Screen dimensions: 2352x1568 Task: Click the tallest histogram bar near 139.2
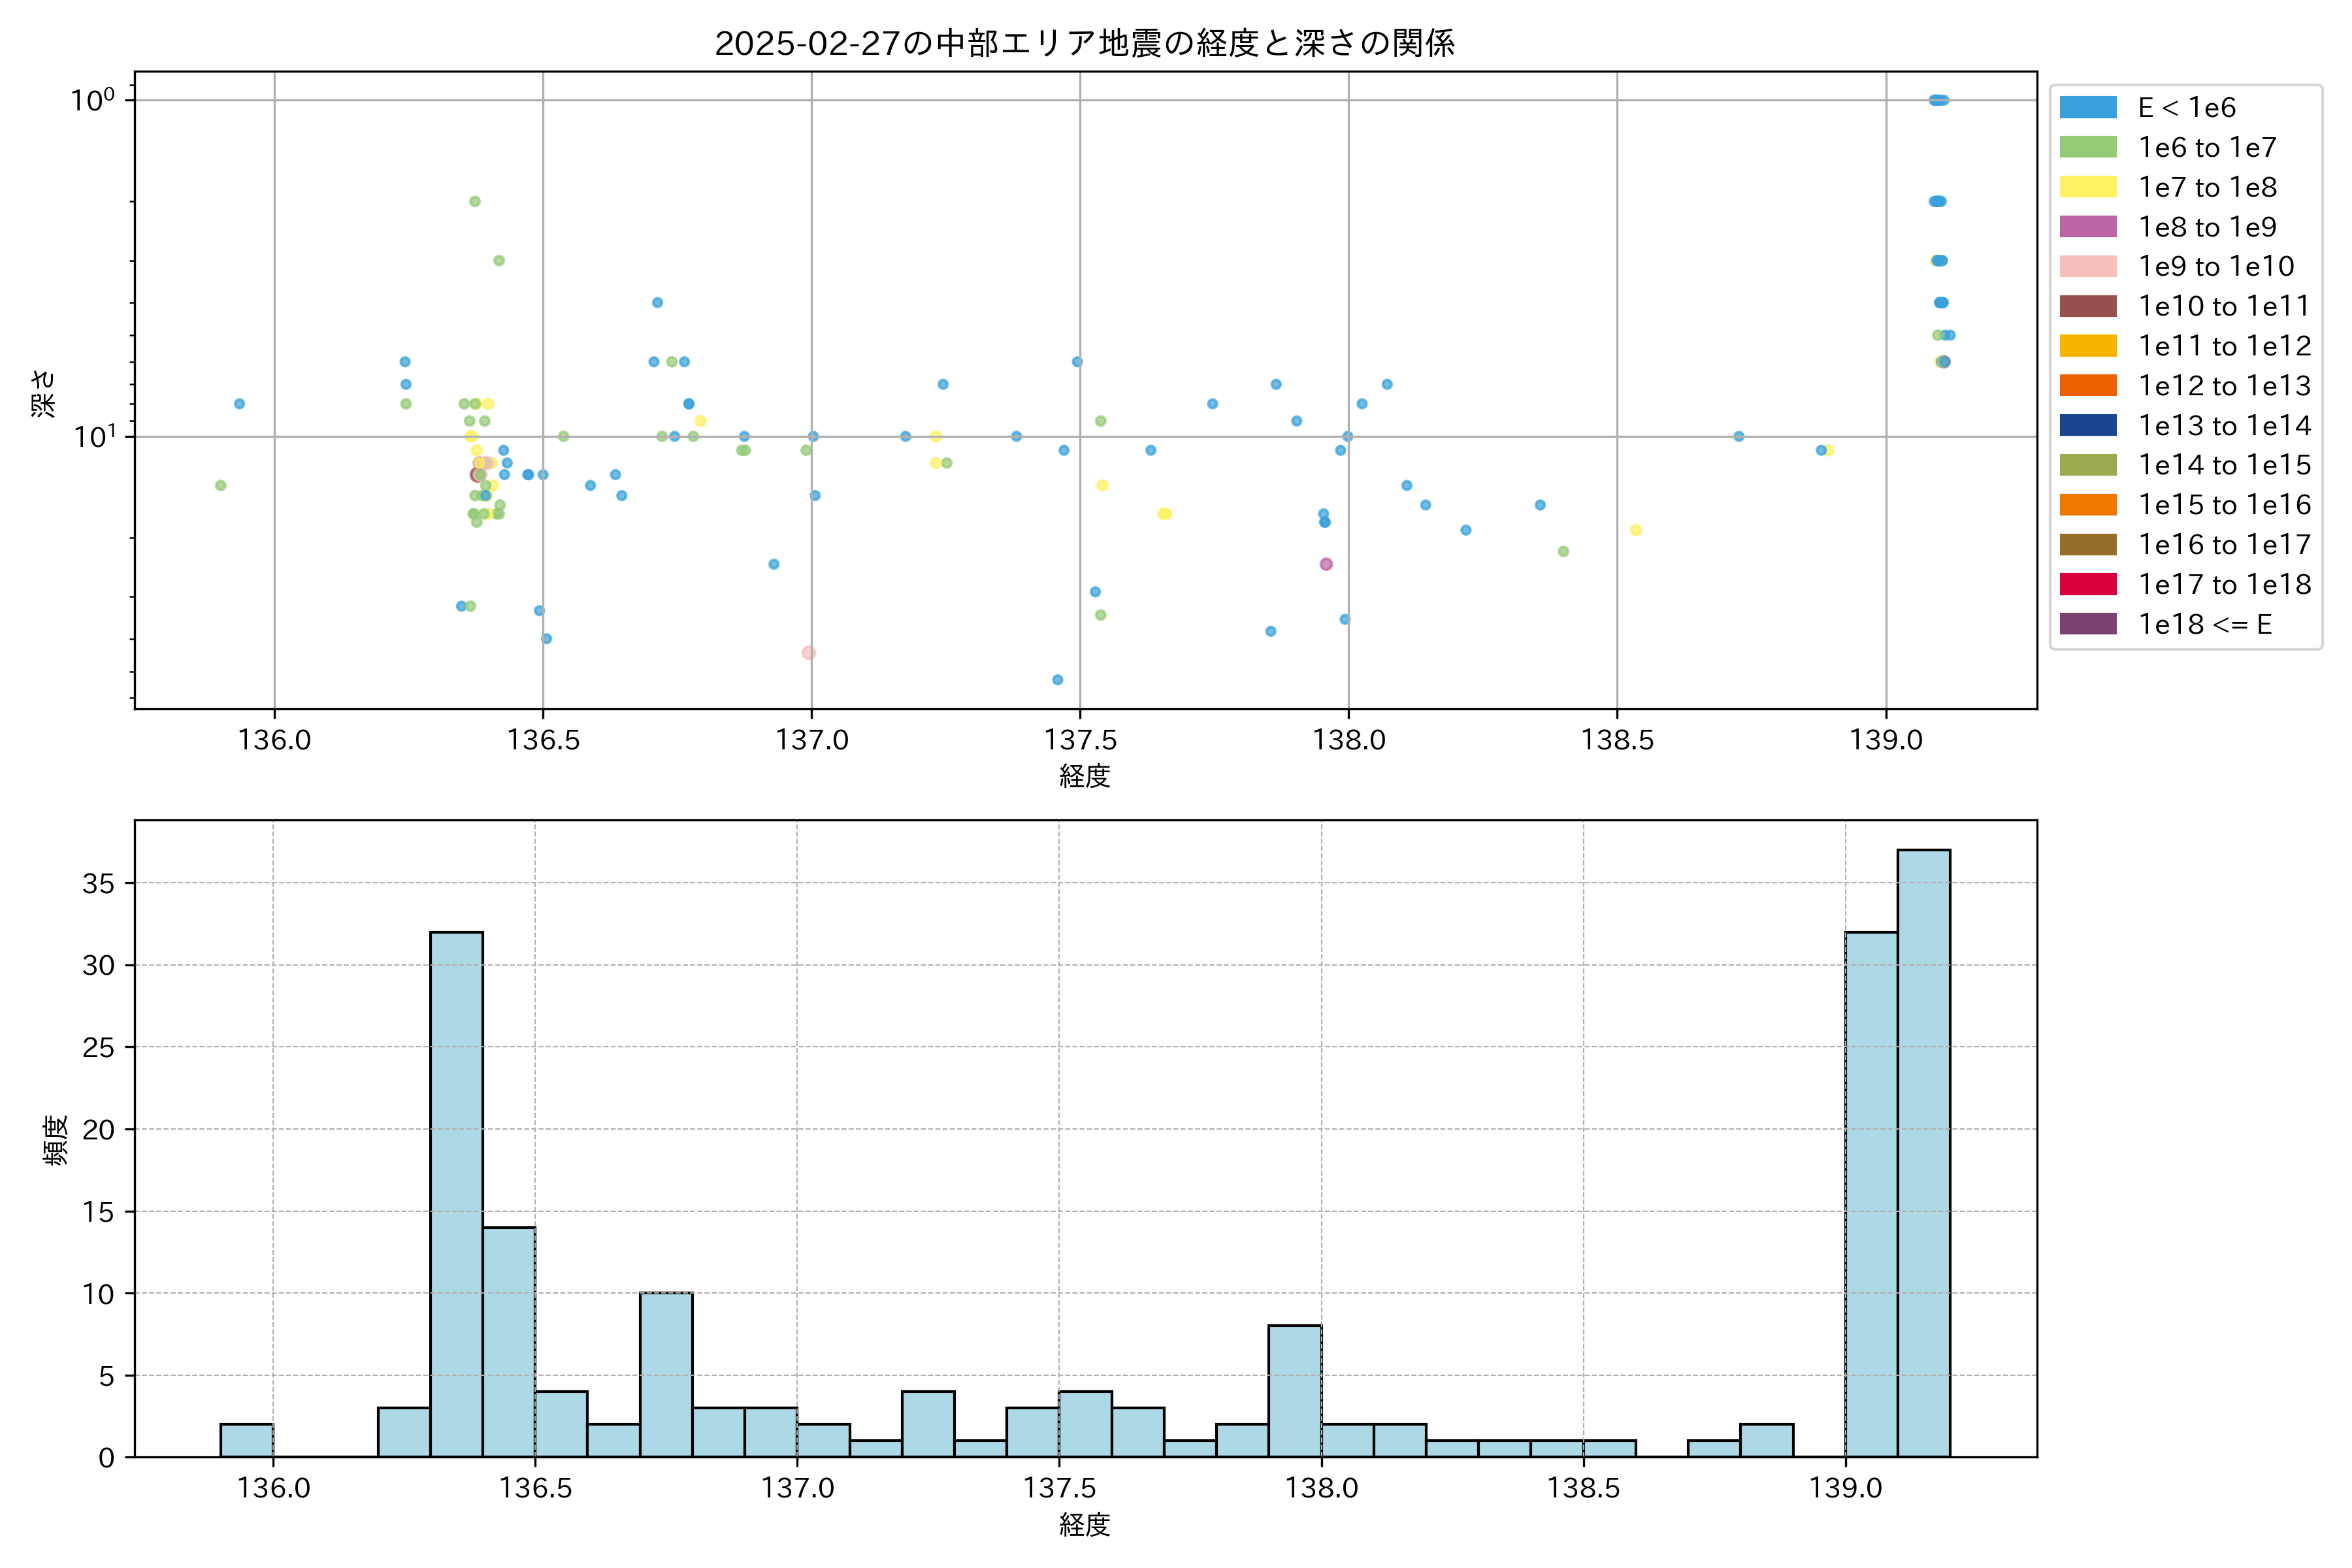tap(1923, 1152)
